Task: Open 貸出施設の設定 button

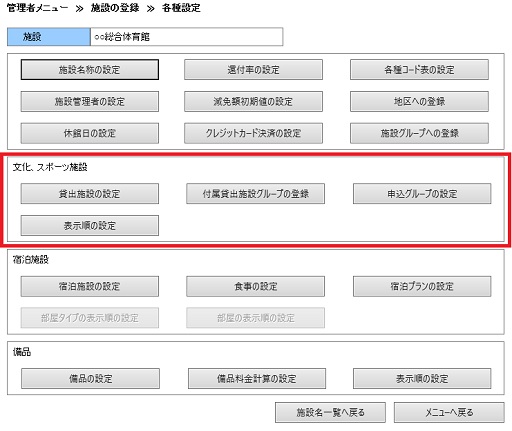Action: pos(90,194)
